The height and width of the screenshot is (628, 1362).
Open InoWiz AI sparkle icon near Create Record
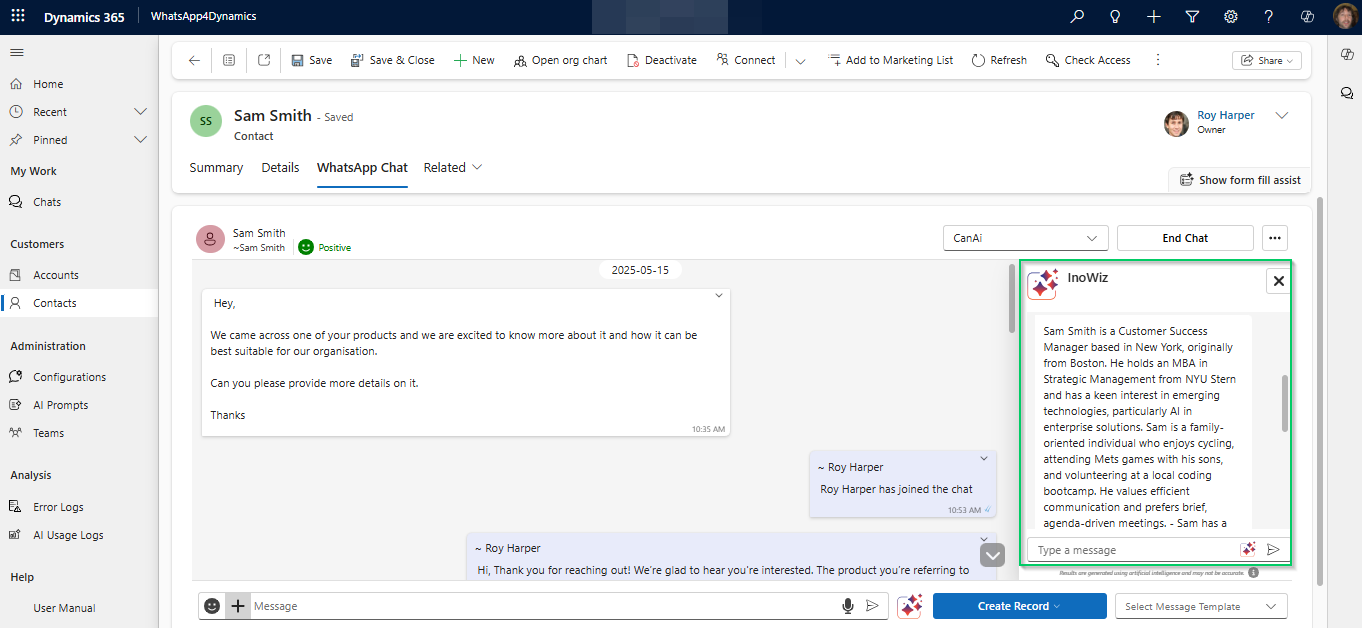[x=909, y=606]
